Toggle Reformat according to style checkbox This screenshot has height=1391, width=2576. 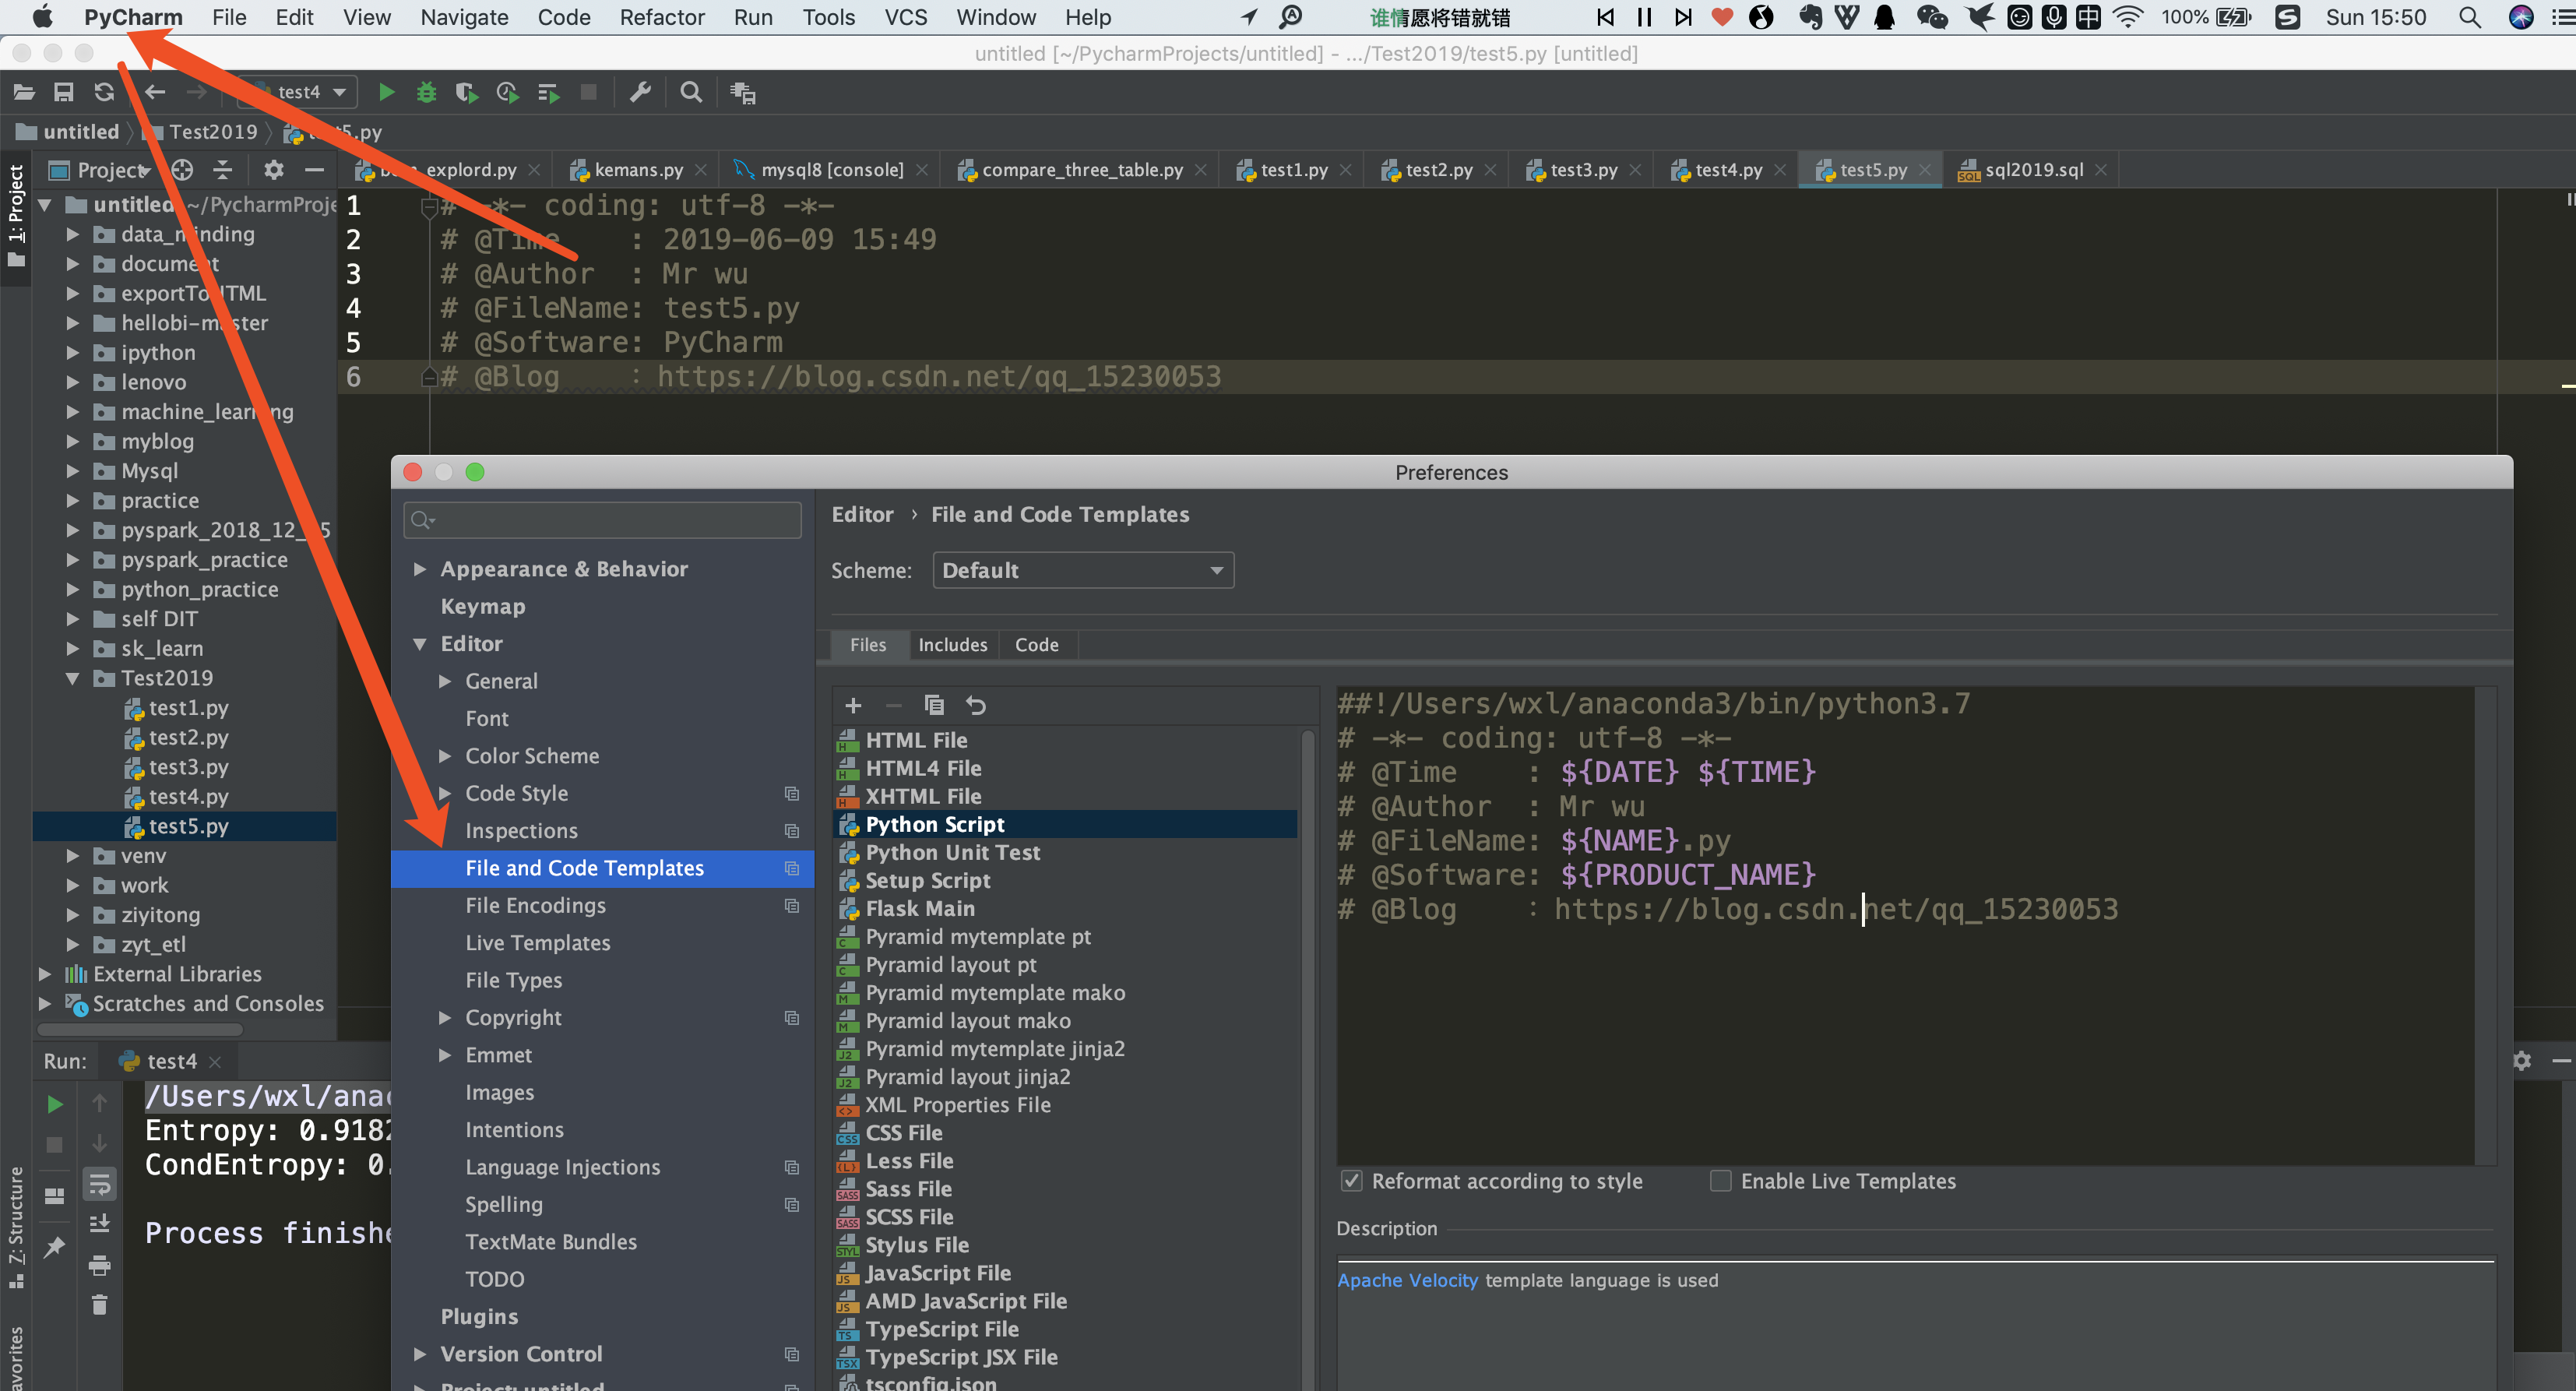pos(1352,1181)
